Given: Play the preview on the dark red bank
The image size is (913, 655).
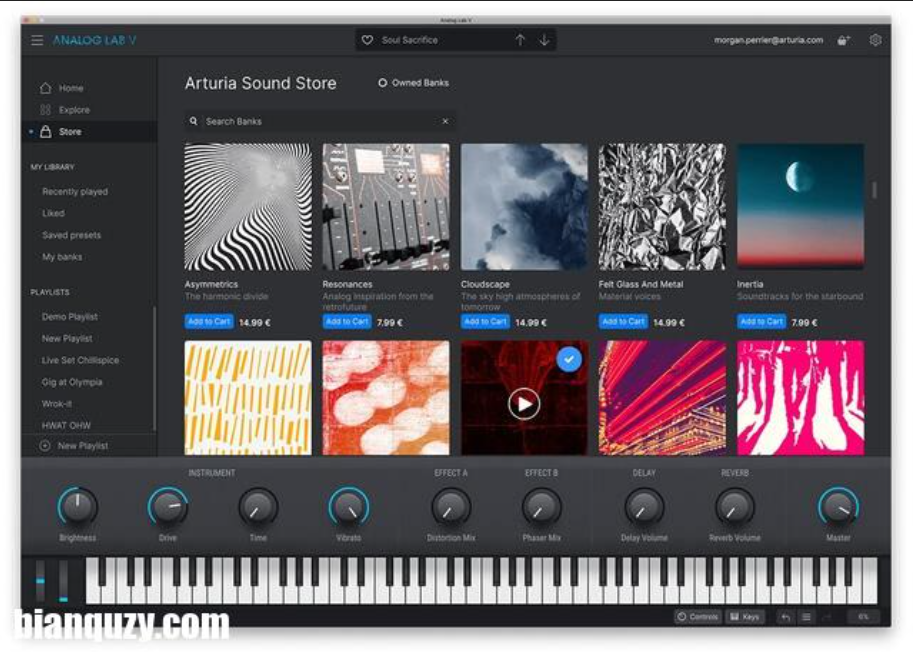Looking at the screenshot, I should 524,403.
